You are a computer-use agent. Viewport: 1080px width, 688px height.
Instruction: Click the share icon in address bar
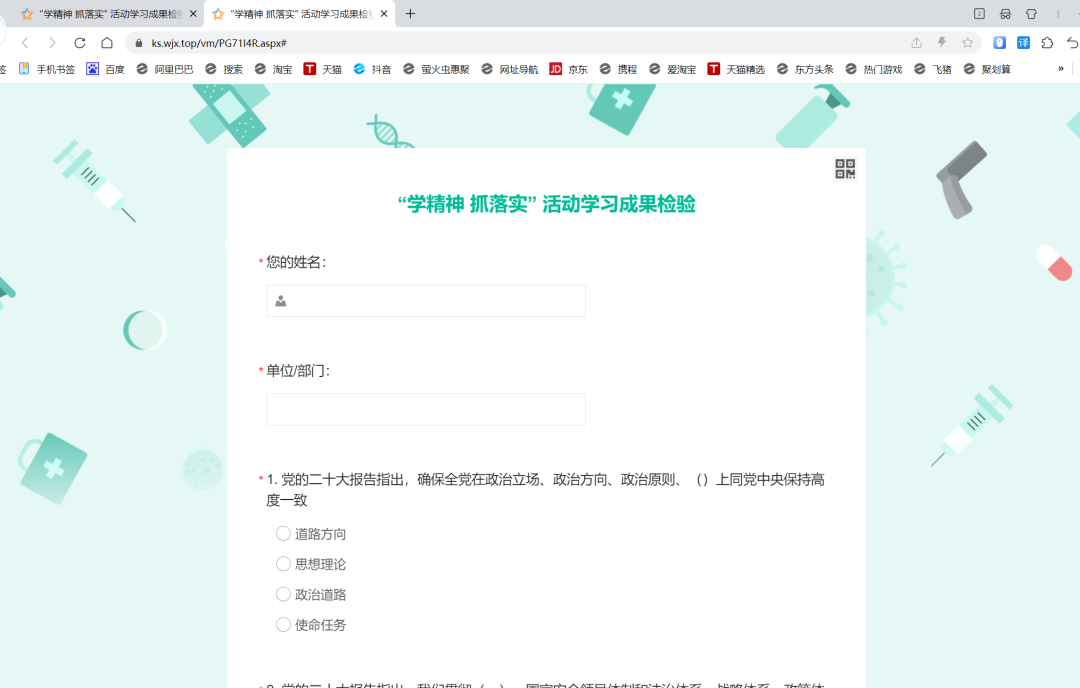point(916,43)
